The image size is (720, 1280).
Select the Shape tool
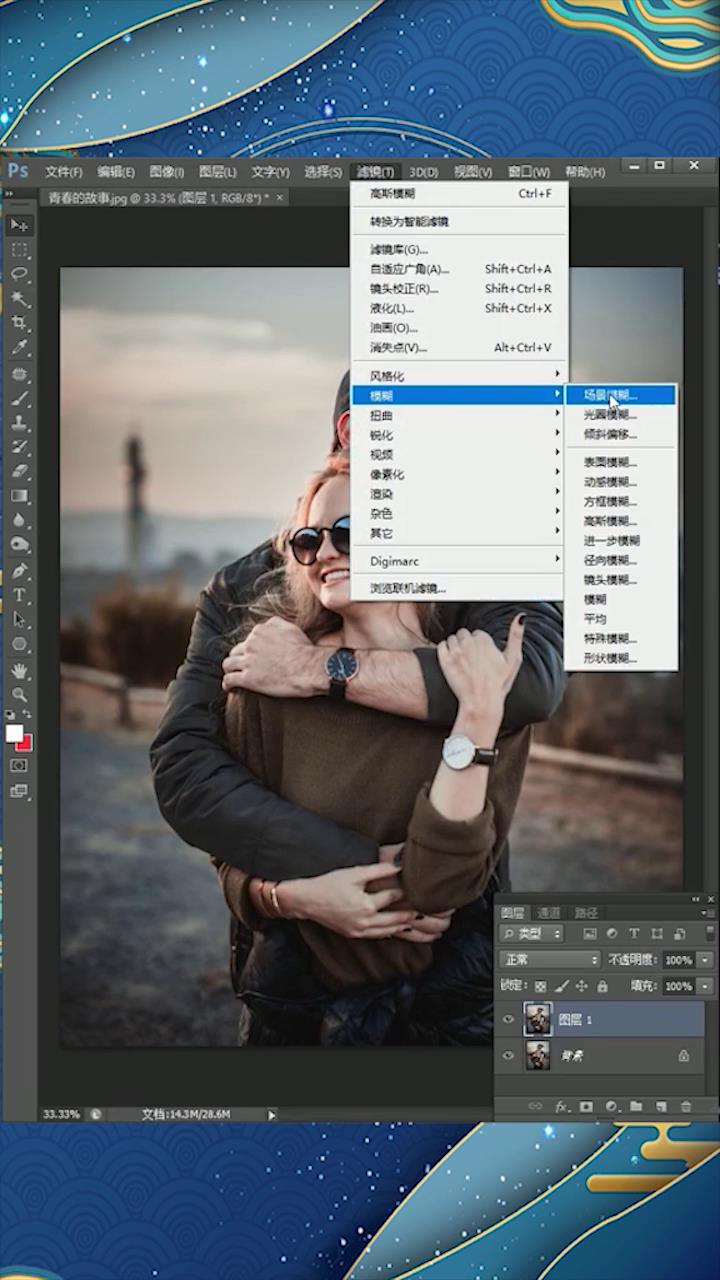click(x=19, y=645)
